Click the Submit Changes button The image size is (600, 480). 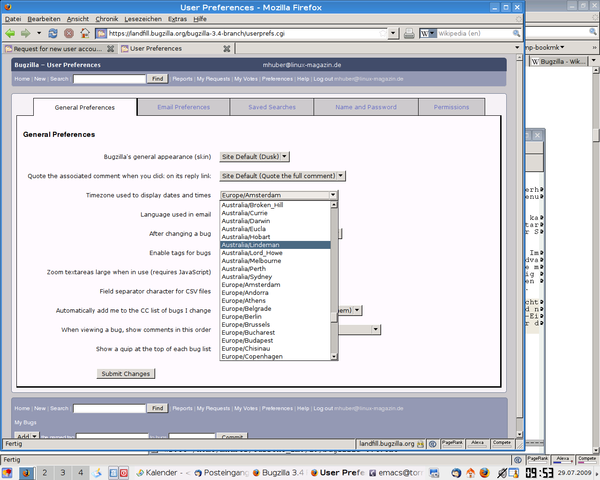tap(126, 374)
